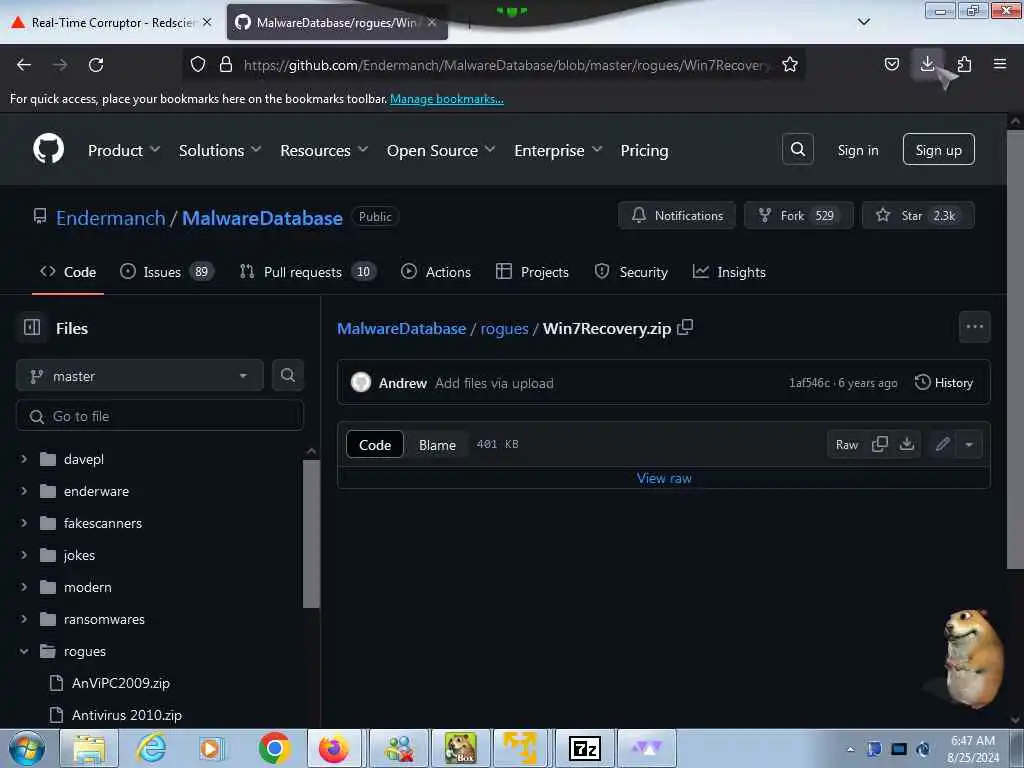Viewport: 1024px width, 768px height.
Task: Click the Sign up button
Action: [x=938, y=150]
